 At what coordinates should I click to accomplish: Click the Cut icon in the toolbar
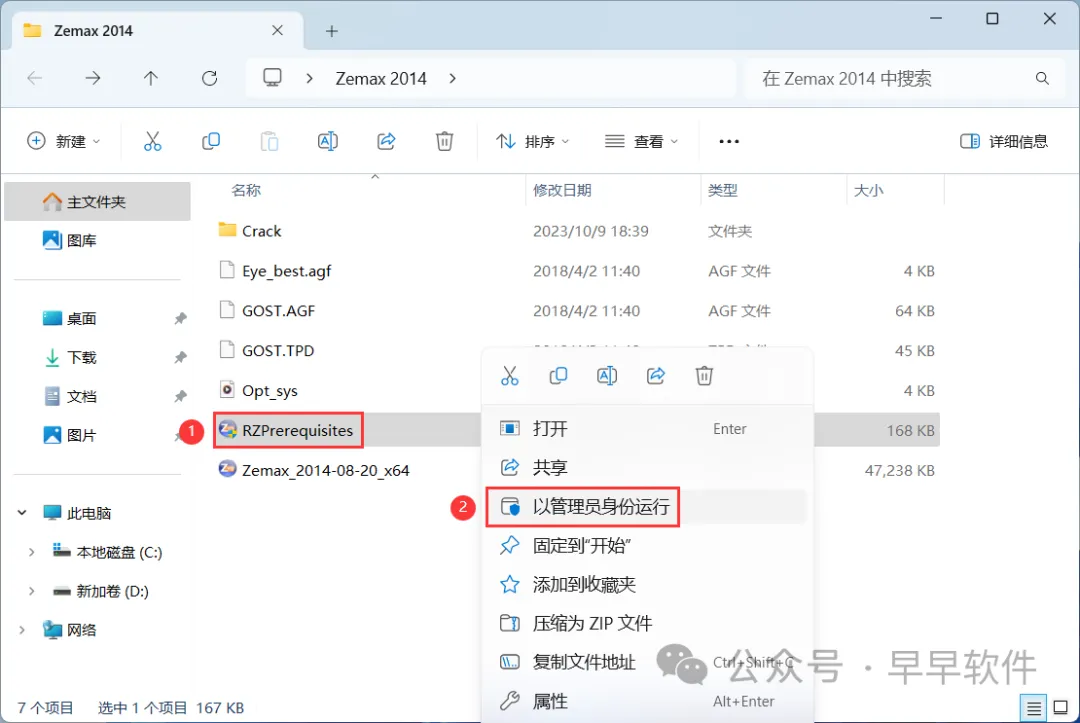pos(152,141)
